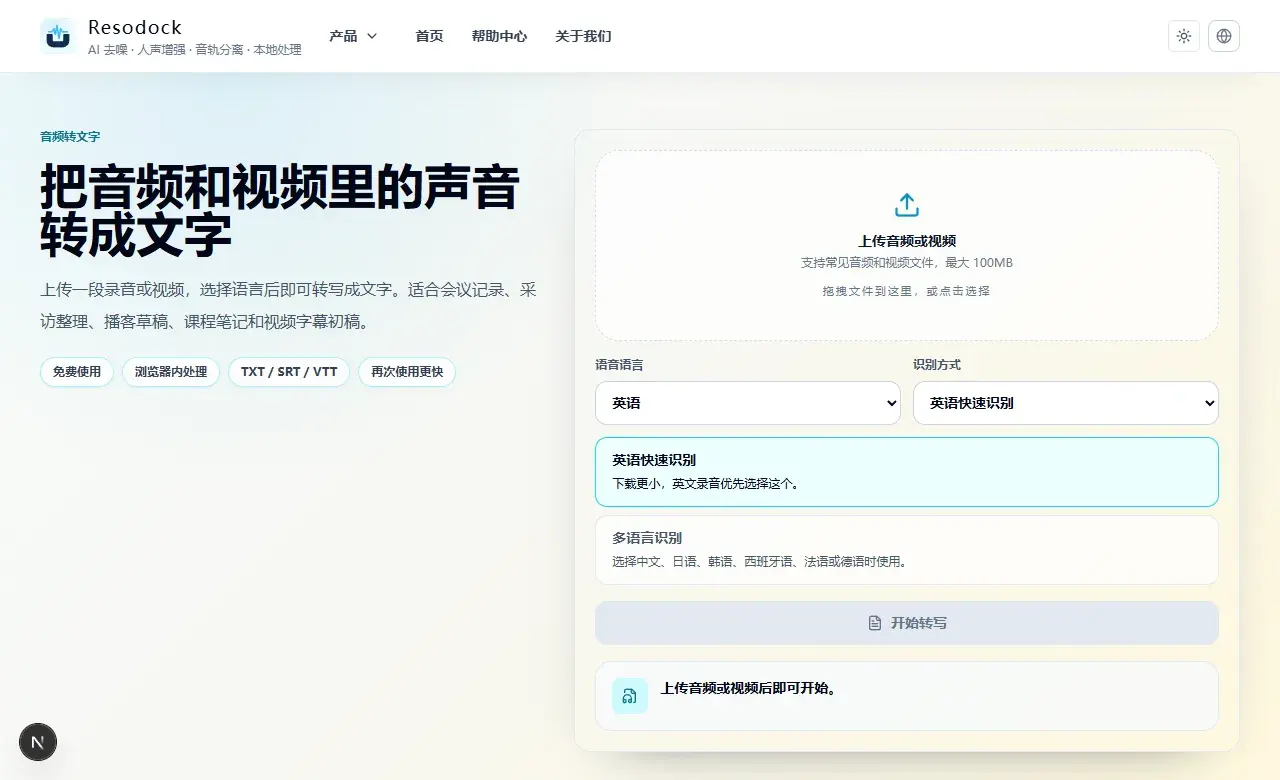This screenshot has height=780, width=1280.
Task: Click the document icon in 开始转写 button
Action: (x=875, y=623)
